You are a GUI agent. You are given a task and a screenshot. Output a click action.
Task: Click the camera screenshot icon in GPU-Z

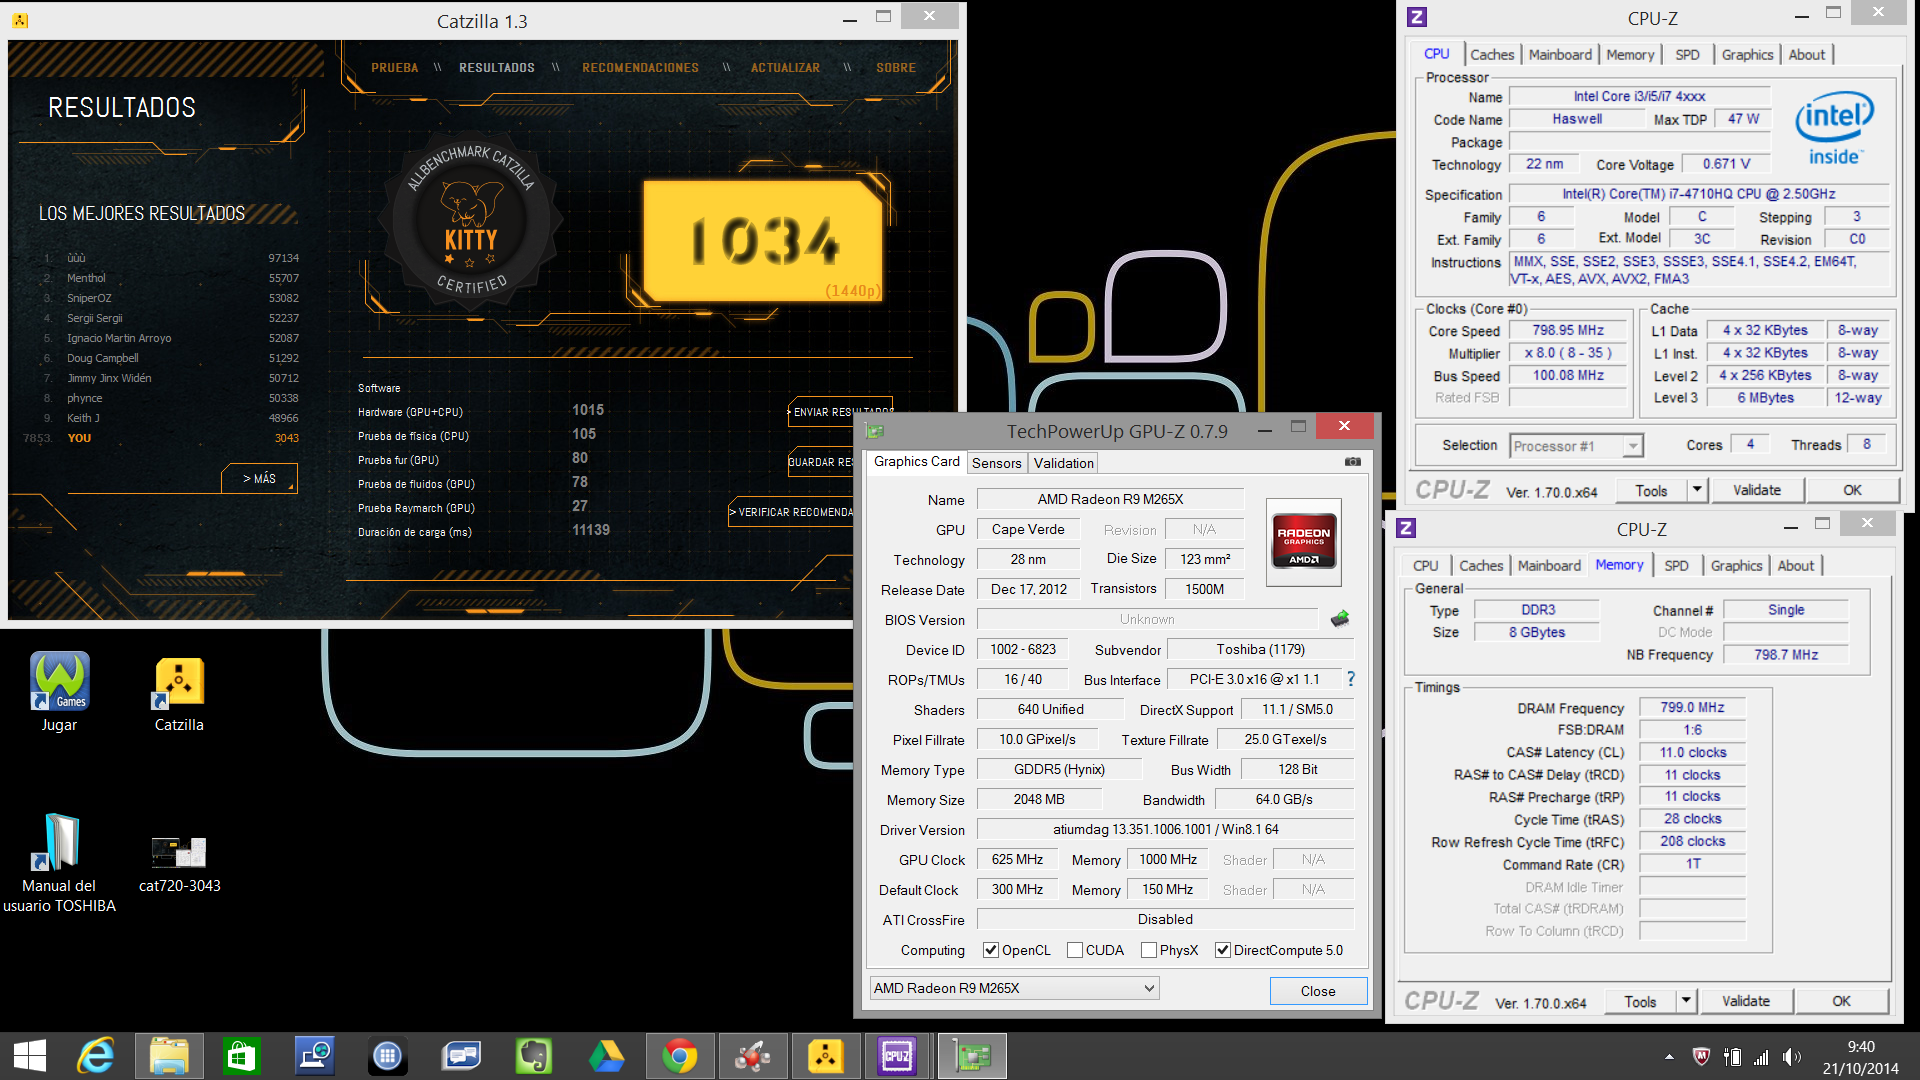click(x=1352, y=462)
